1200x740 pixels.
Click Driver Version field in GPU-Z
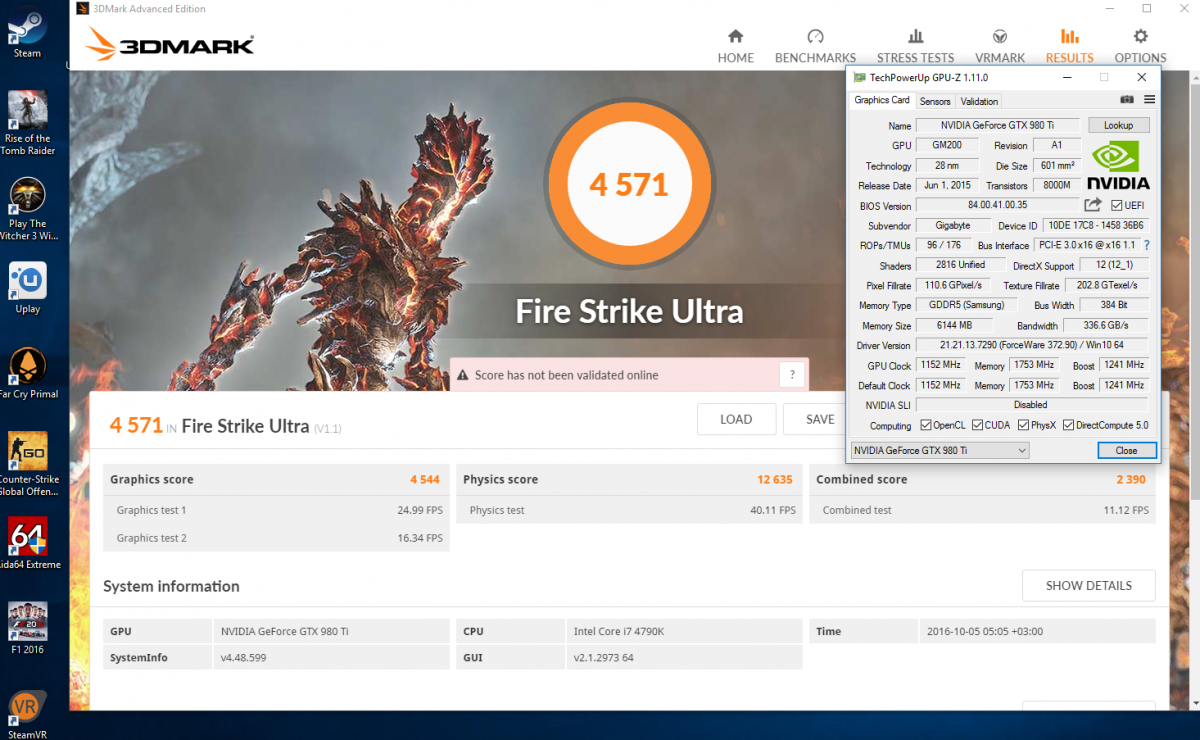pos(1032,345)
